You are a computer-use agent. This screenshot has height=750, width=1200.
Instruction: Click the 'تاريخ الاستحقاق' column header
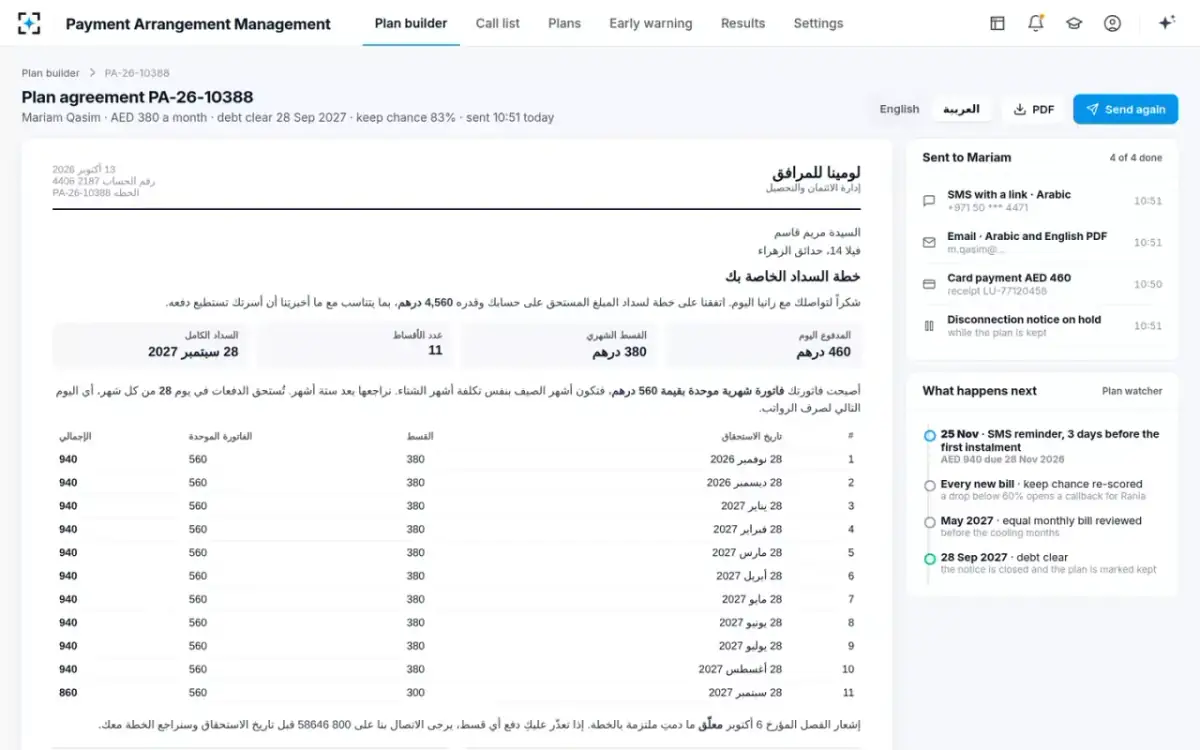[754, 436]
